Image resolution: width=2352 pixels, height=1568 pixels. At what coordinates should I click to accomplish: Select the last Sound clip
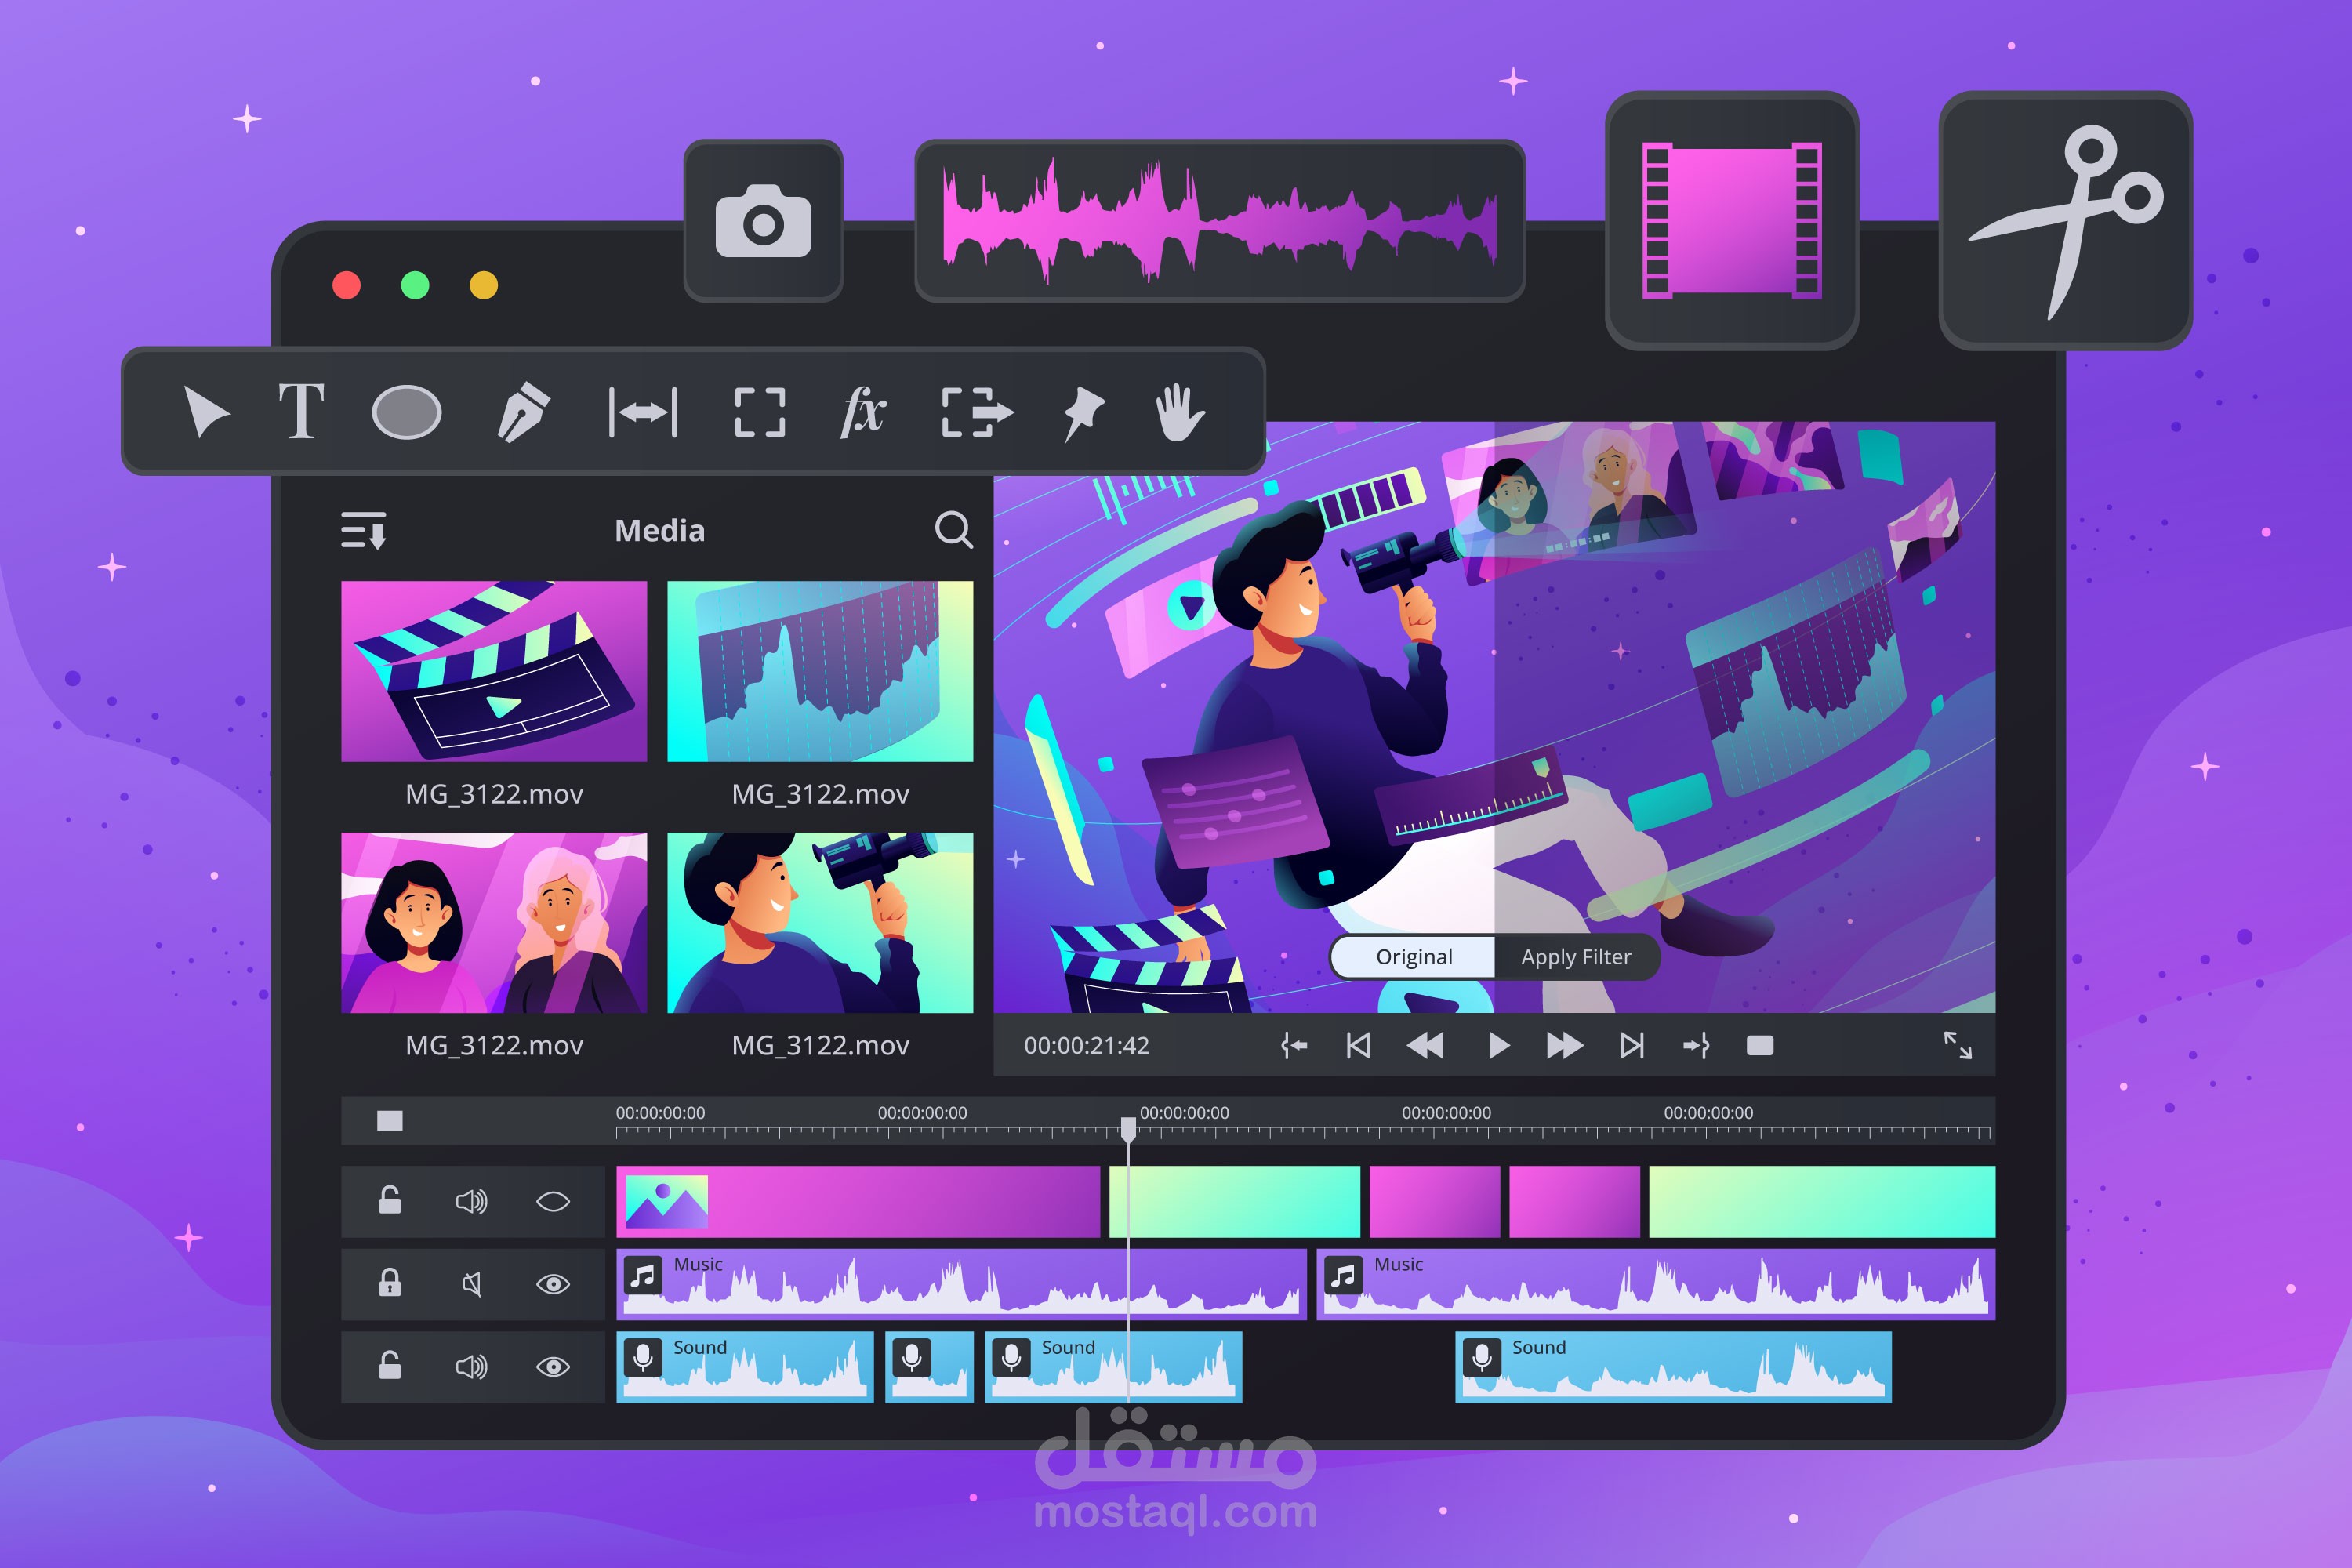point(1673,1367)
